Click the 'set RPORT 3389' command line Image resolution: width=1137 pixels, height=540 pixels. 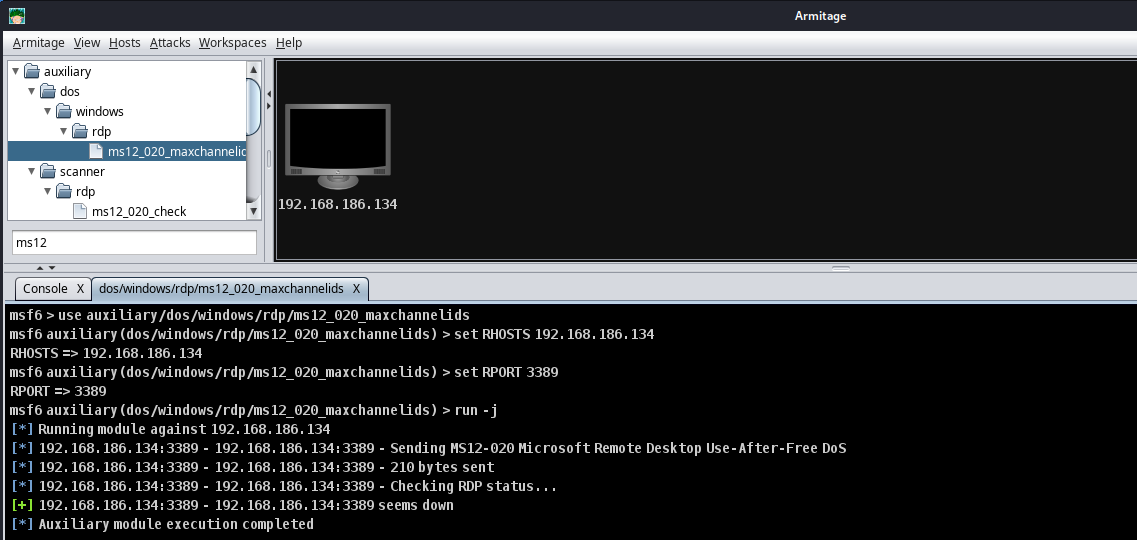(x=284, y=373)
